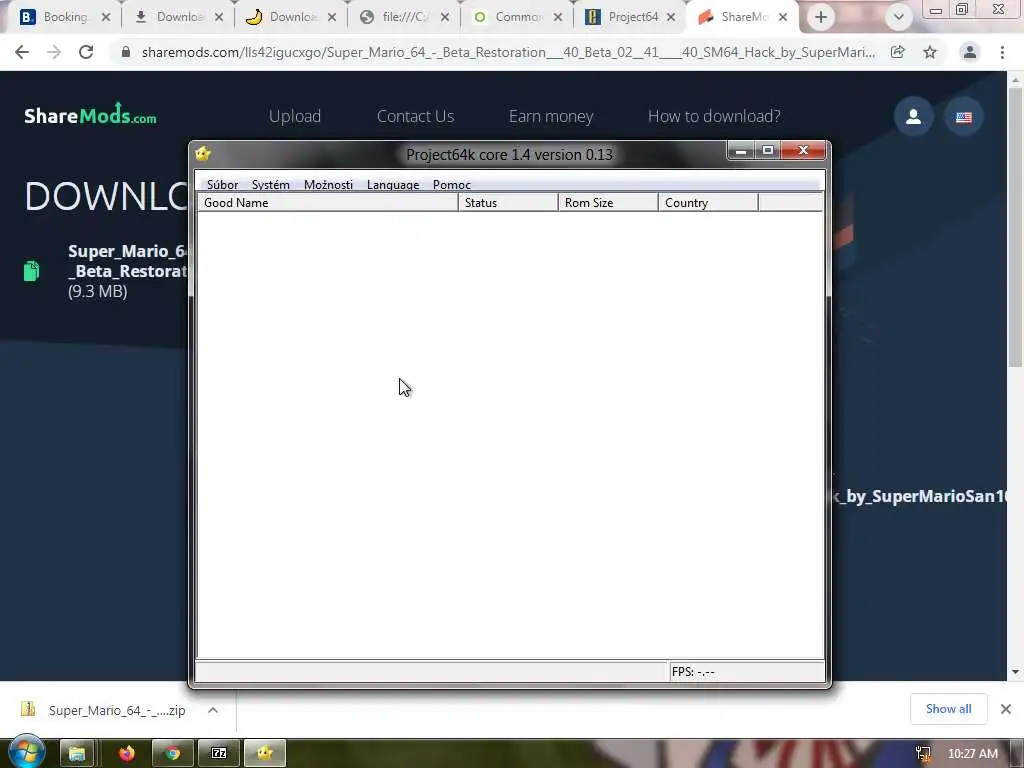The width and height of the screenshot is (1024, 768).
Task: Bookmark this page with star icon
Action: tap(930, 52)
